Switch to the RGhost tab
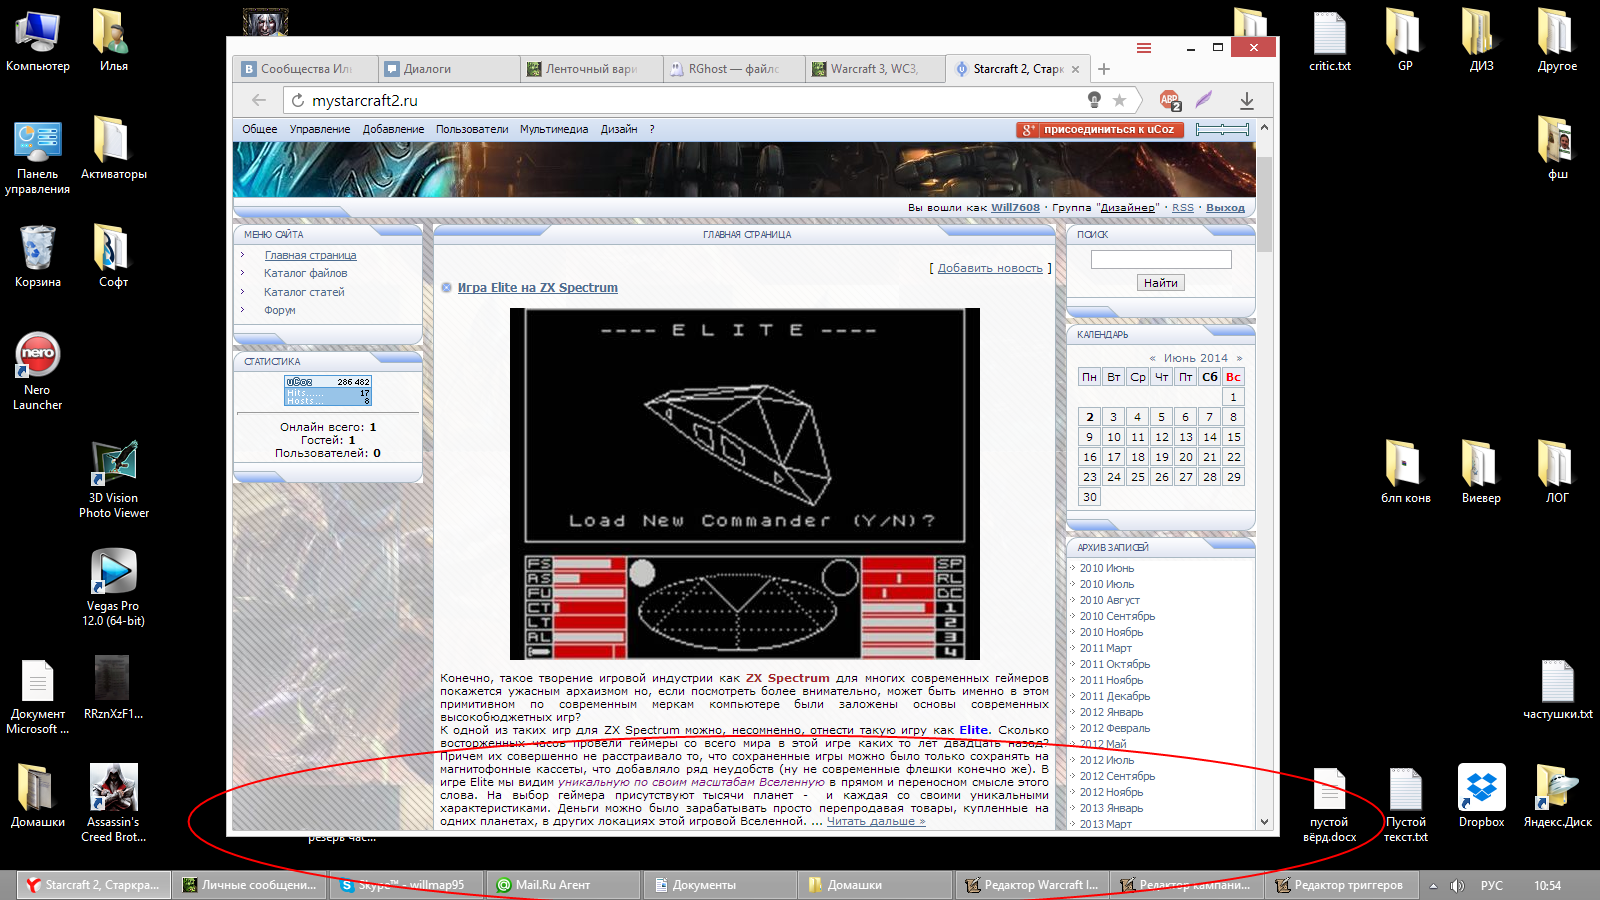This screenshot has width=1600, height=900. point(734,69)
